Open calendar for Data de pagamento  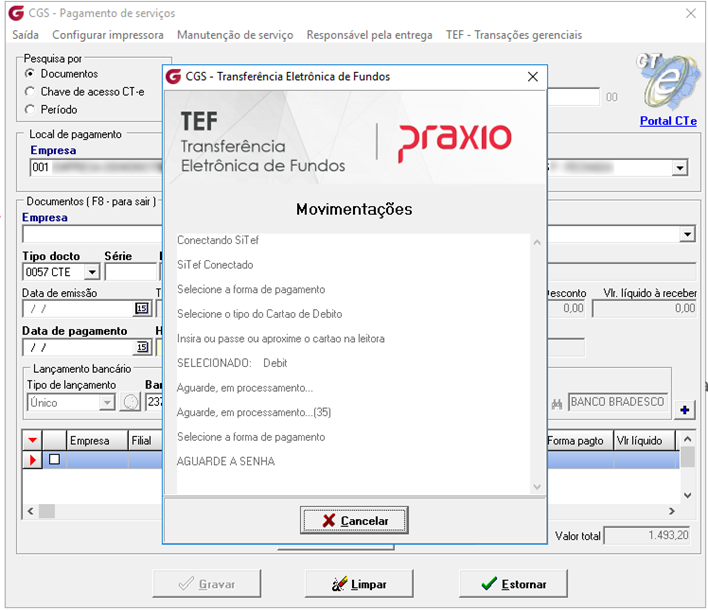[x=142, y=347]
